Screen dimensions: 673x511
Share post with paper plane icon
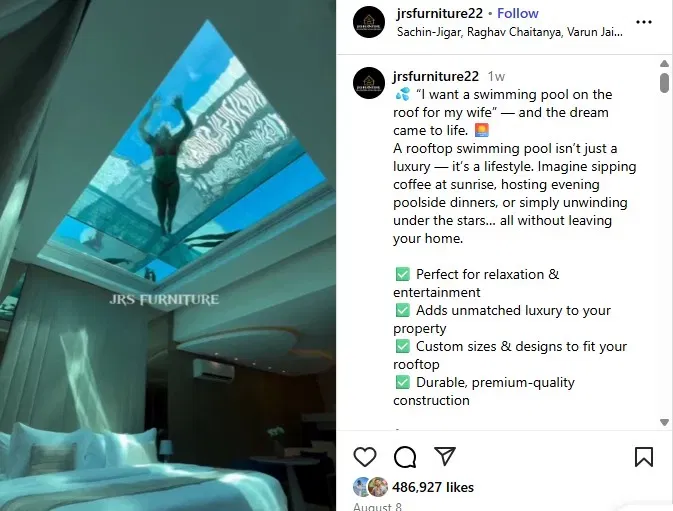445,456
